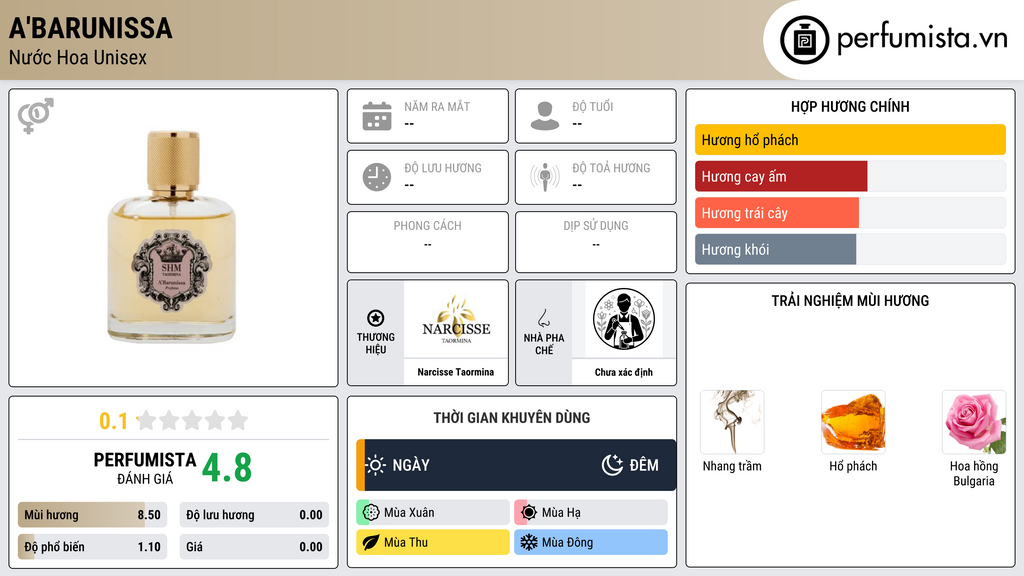This screenshot has width=1024, height=576.
Task: Click the person icon beside Độ tuổi
Action: click(545, 116)
